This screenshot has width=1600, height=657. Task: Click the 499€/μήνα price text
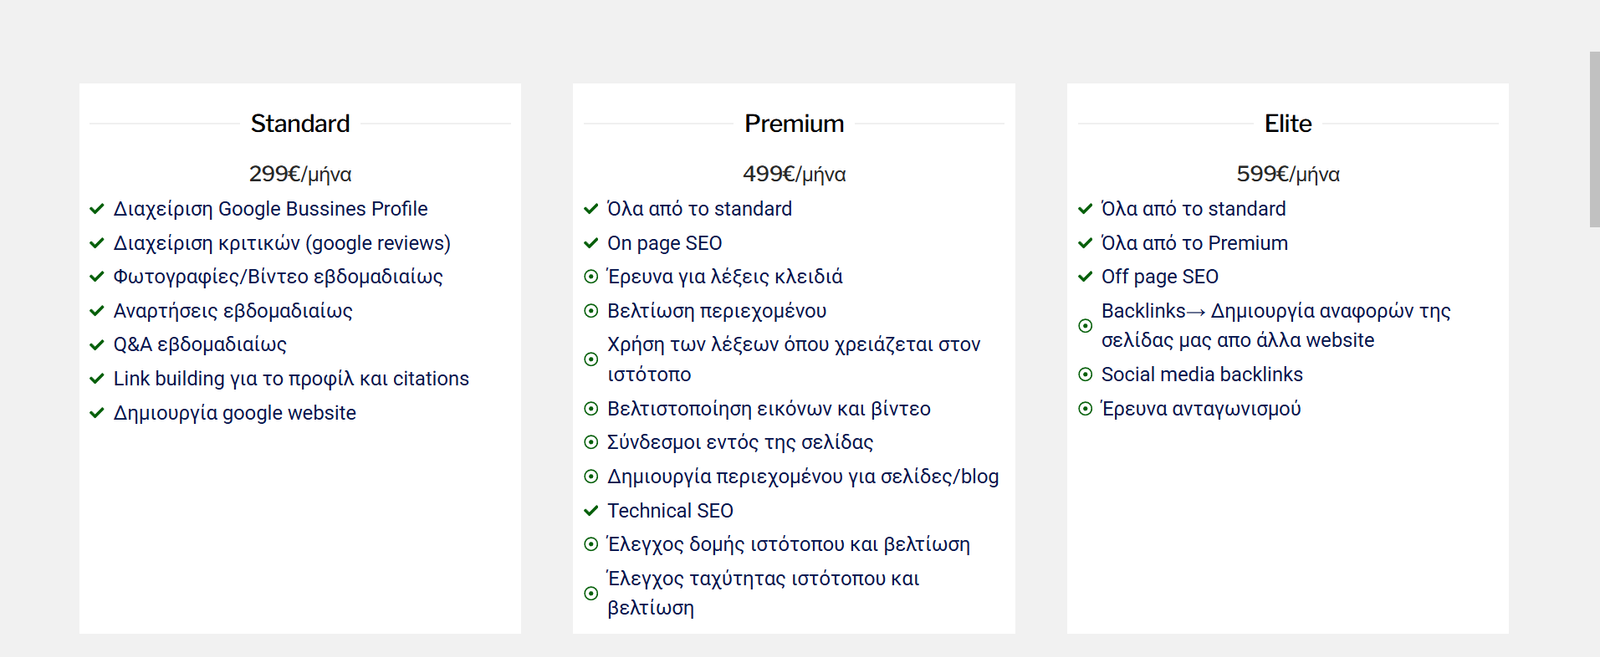coord(794,174)
